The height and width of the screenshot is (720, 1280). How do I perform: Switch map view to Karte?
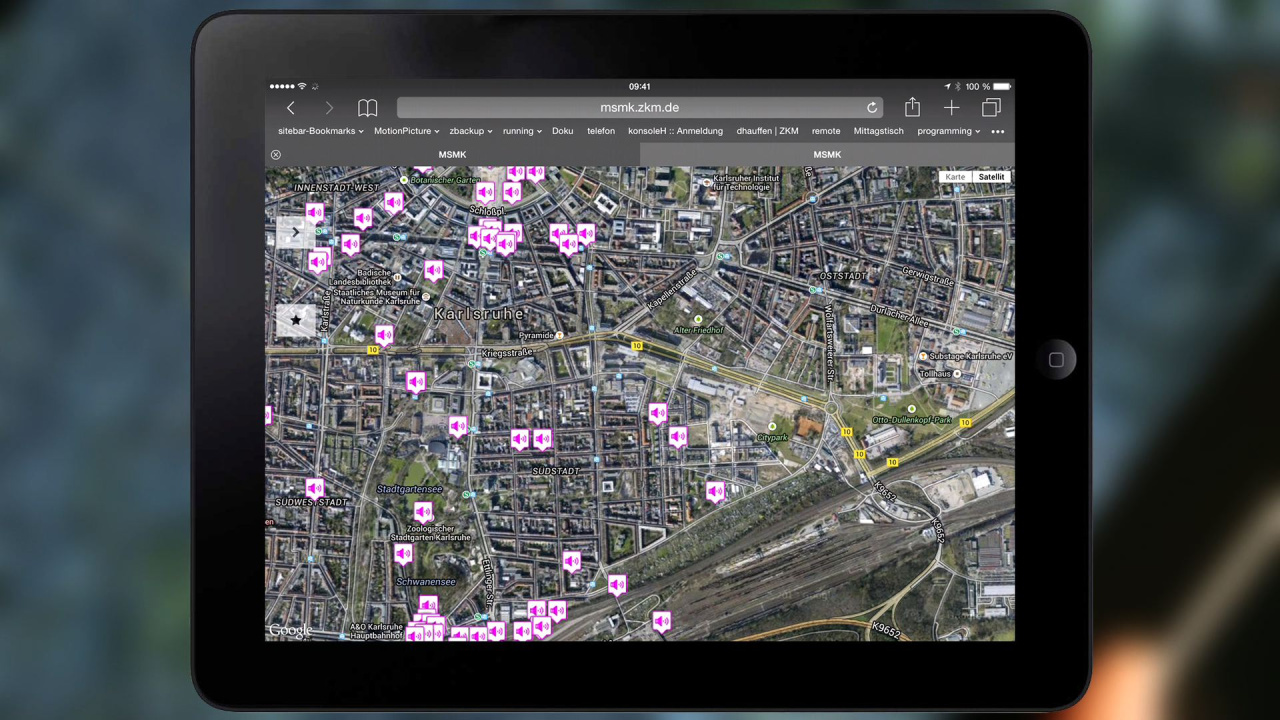(955, 177)
